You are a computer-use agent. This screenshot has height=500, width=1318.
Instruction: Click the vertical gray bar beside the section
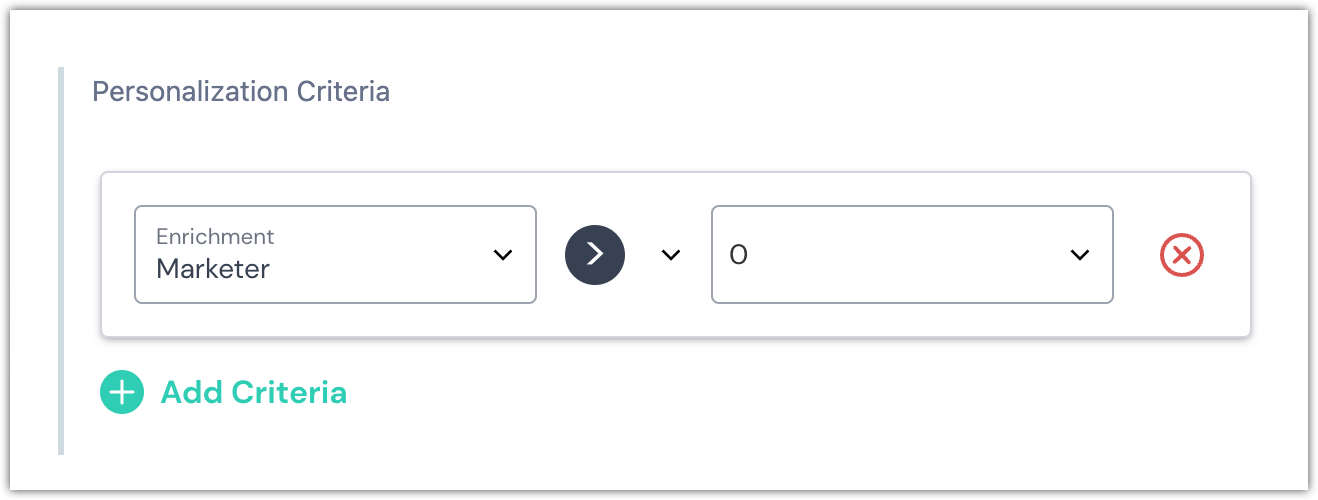click(x=61, y=260)
